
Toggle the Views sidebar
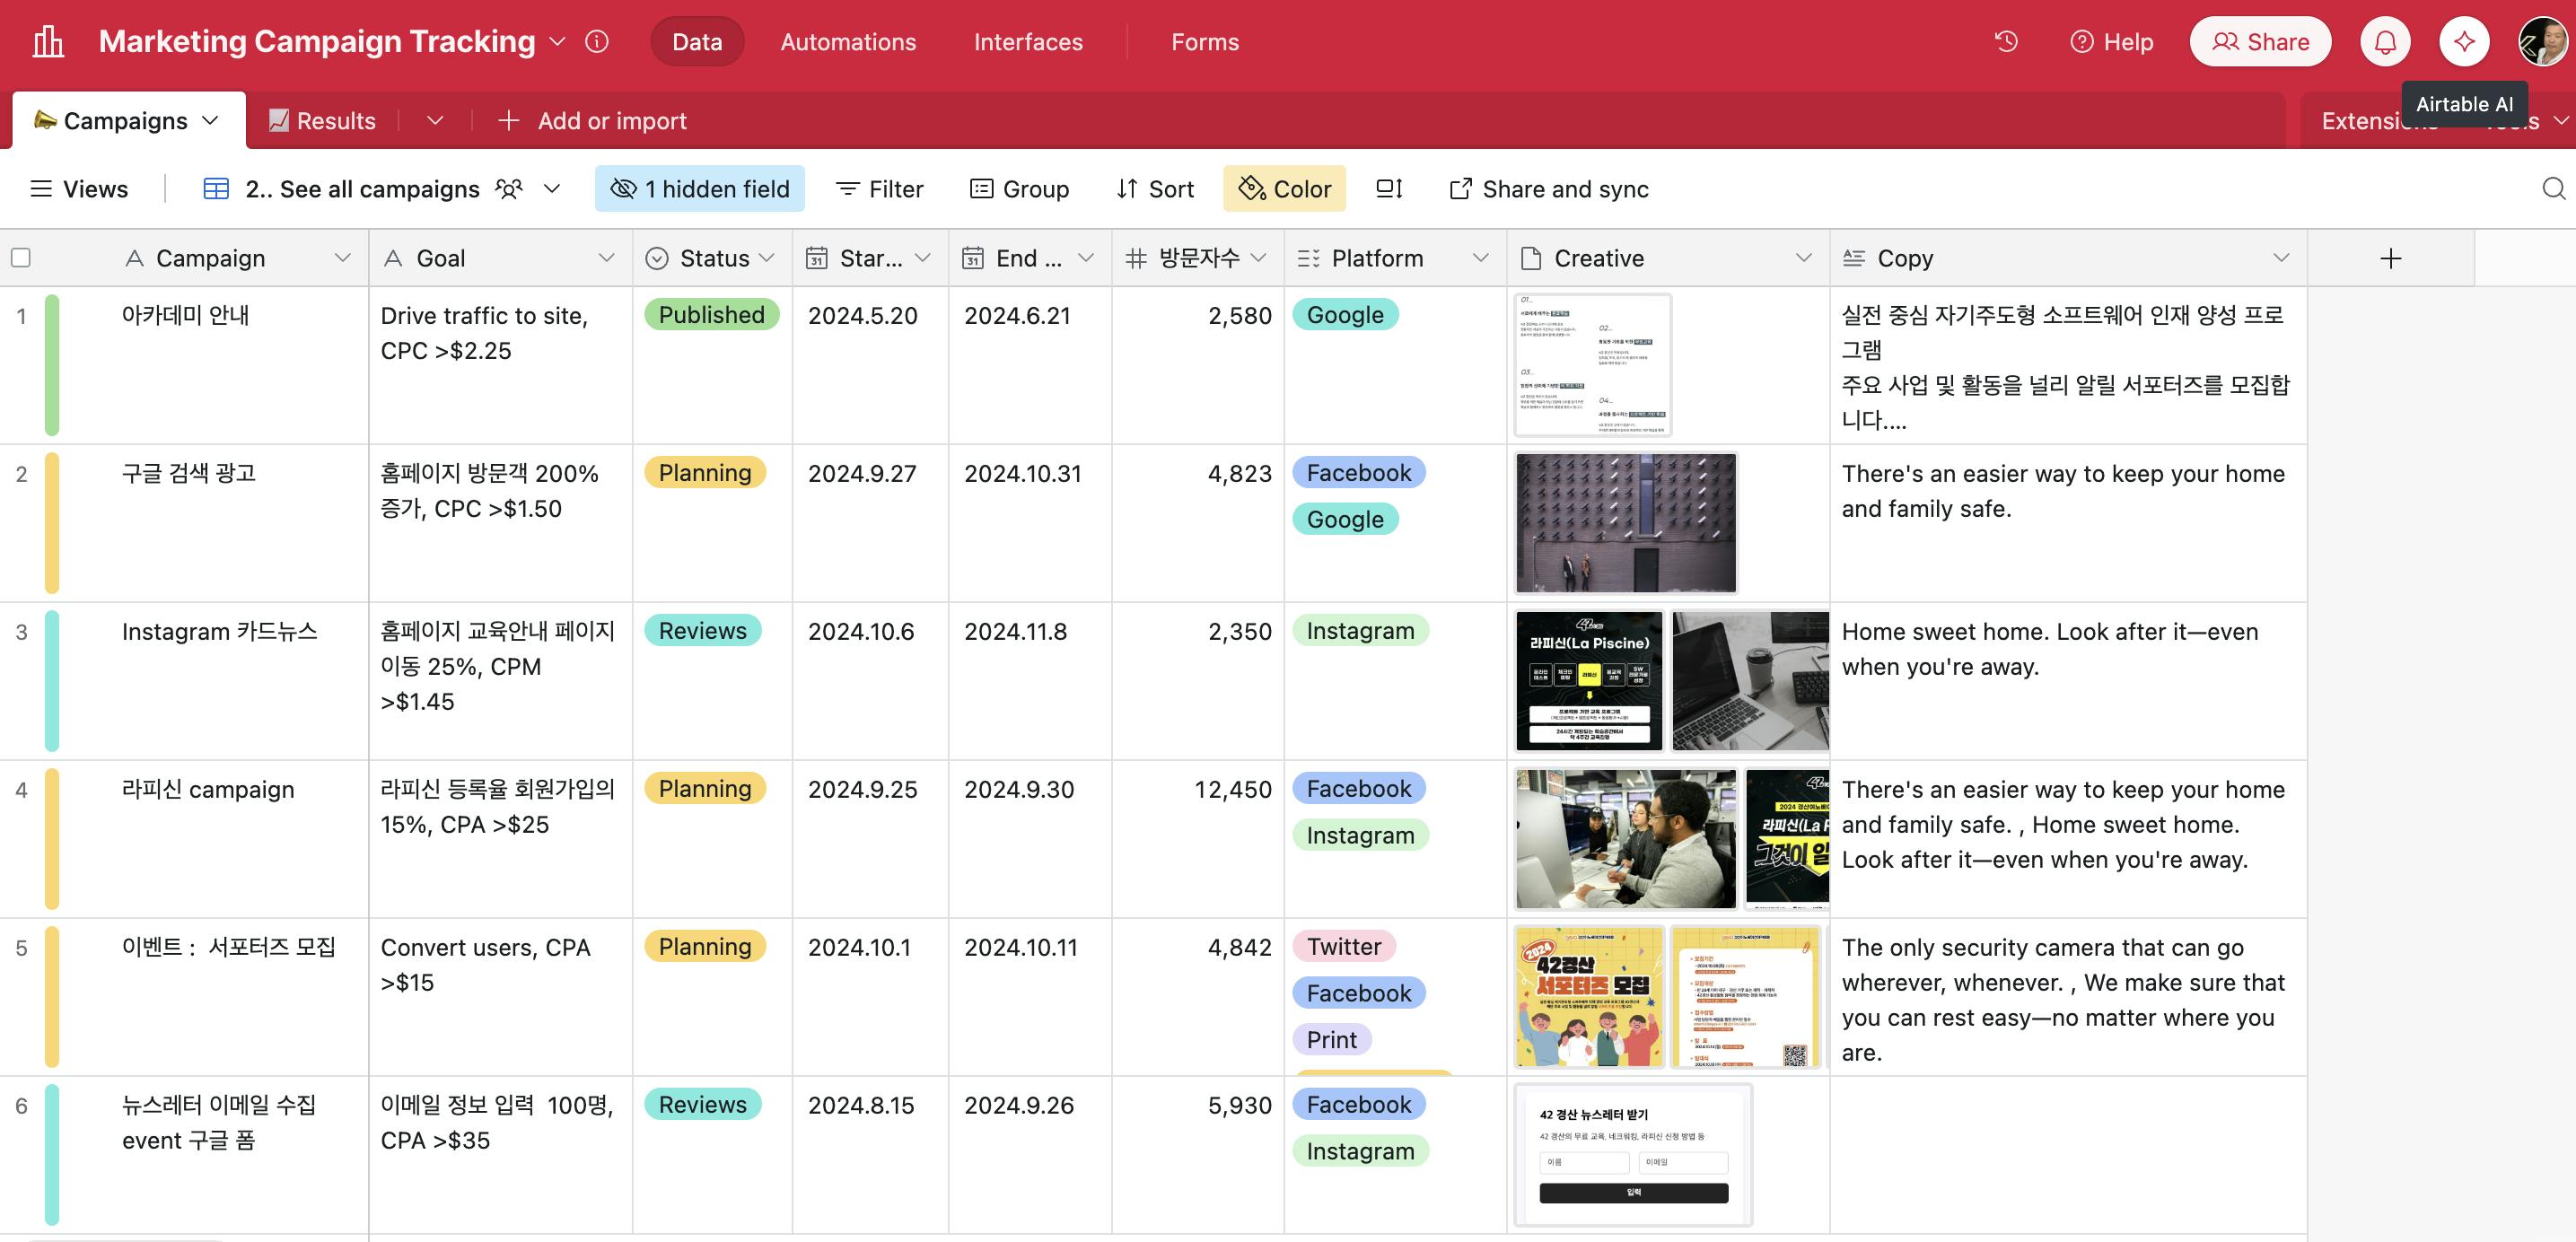pyautogui.click(x=80, y=189)
